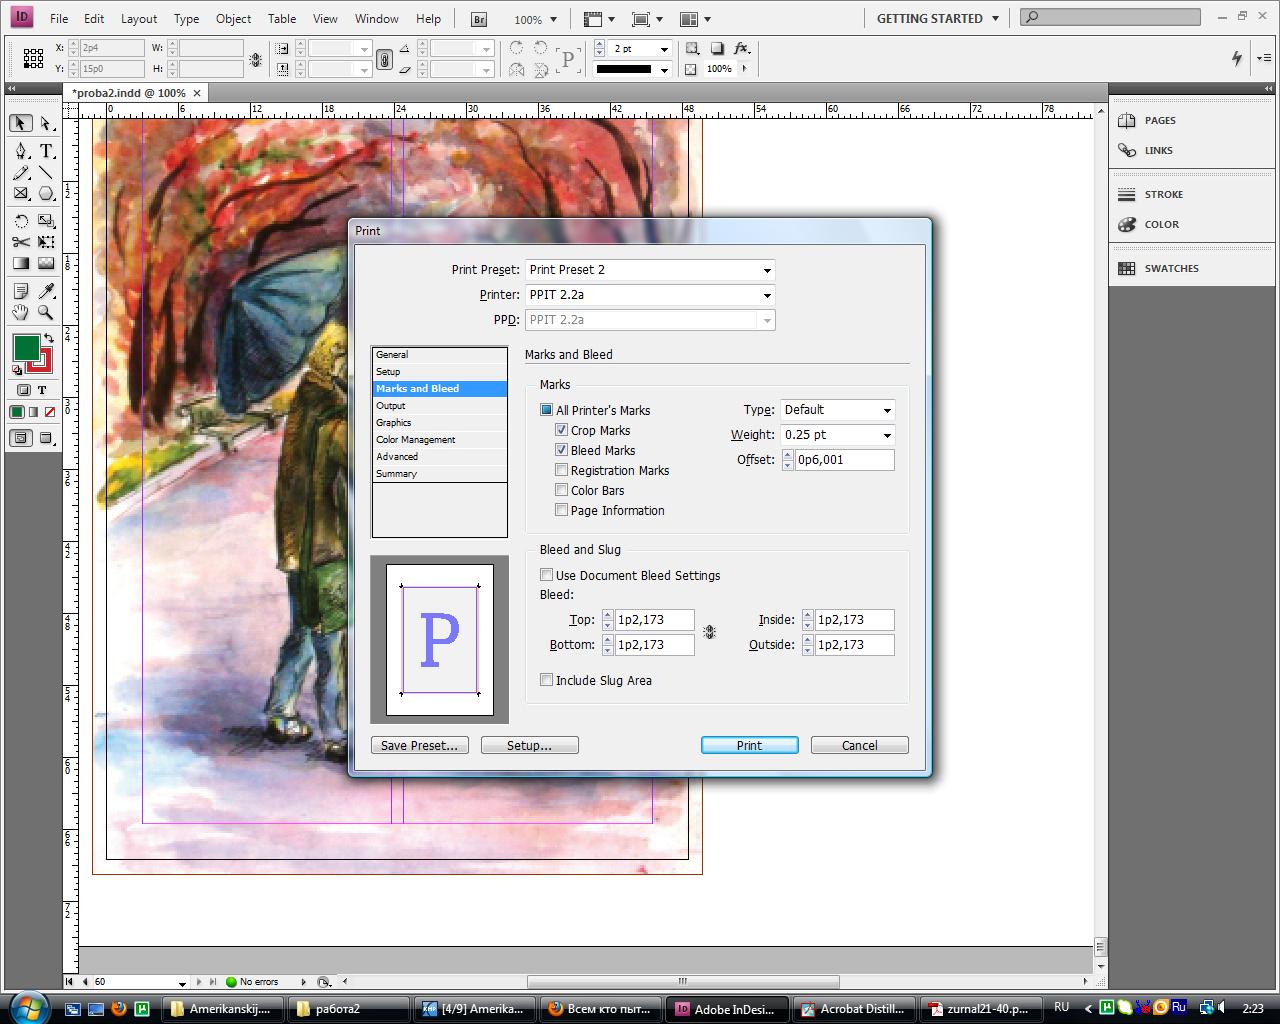Select the Scale tool

pyautogui.click(x=46, y=221)
